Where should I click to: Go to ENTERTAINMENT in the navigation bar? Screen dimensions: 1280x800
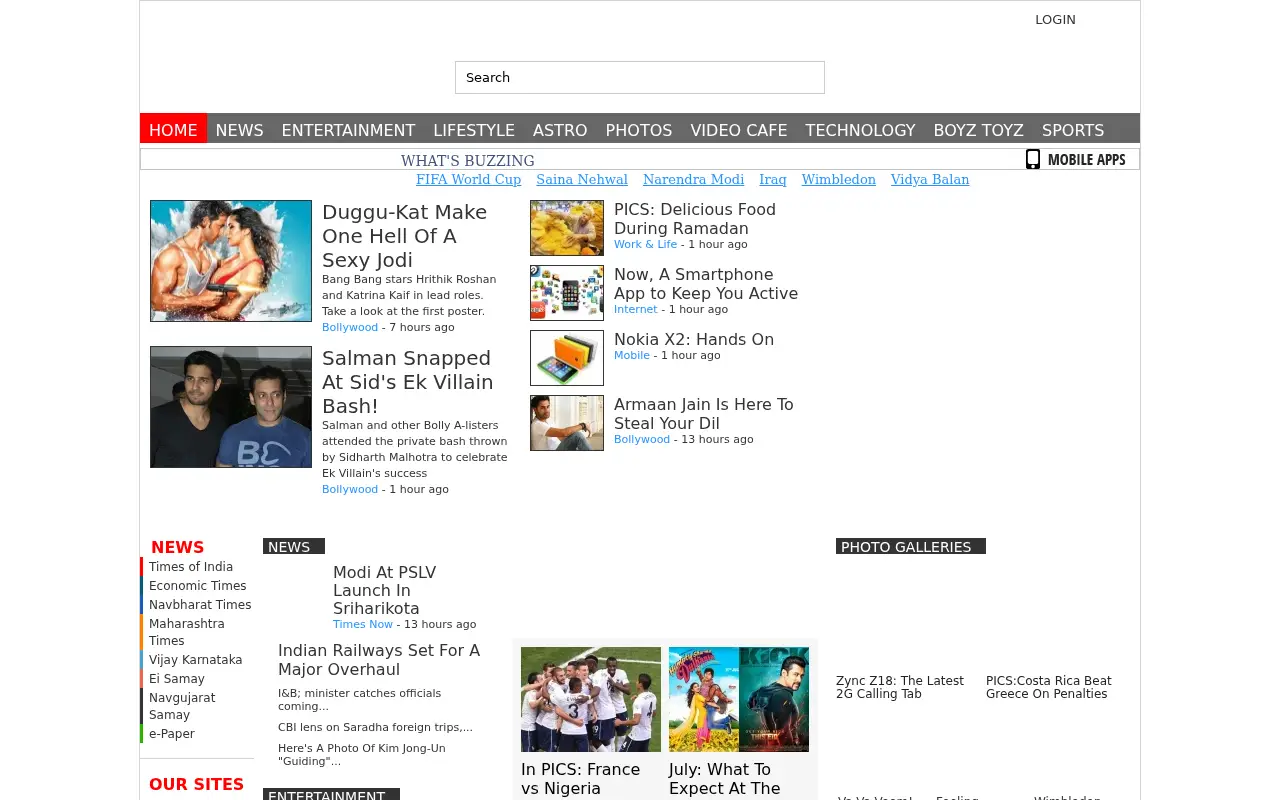click(348, 130)
